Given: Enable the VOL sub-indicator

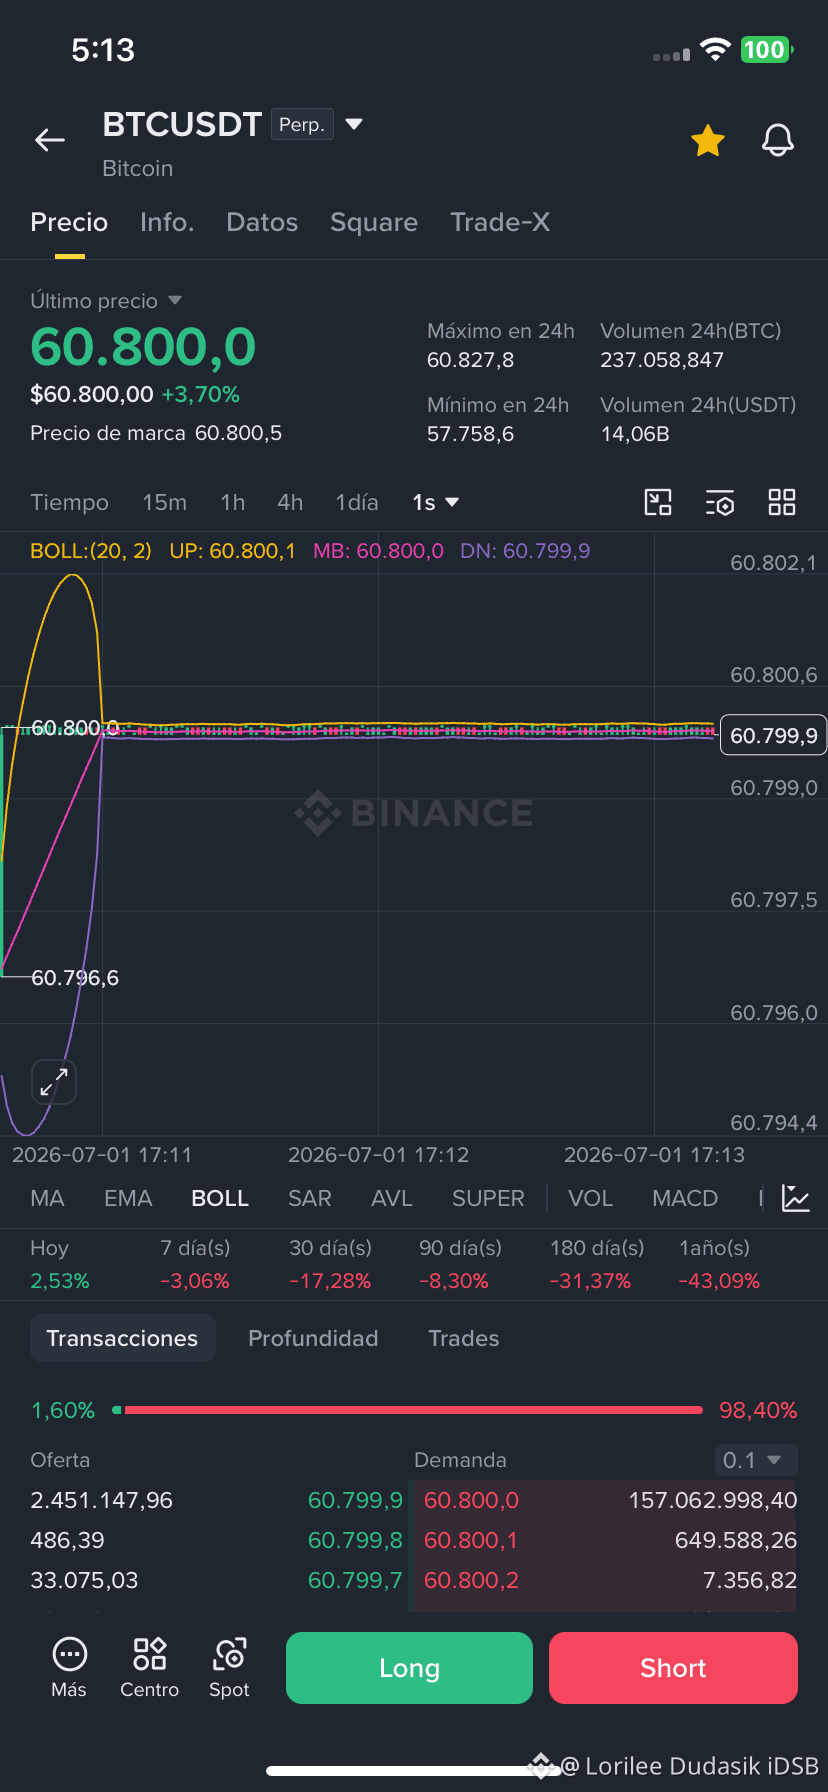Looking at the screenshot, I should click(x=590, y=1198).
